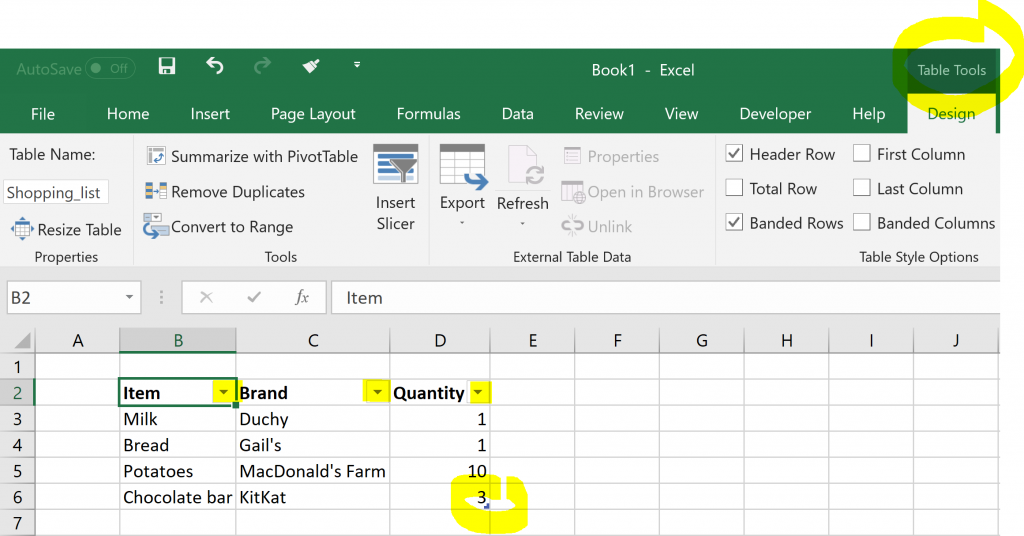Open the Quantity column filter dropdown
Image resolution: width=1024 pixels, height=536 pixels.
478,392
